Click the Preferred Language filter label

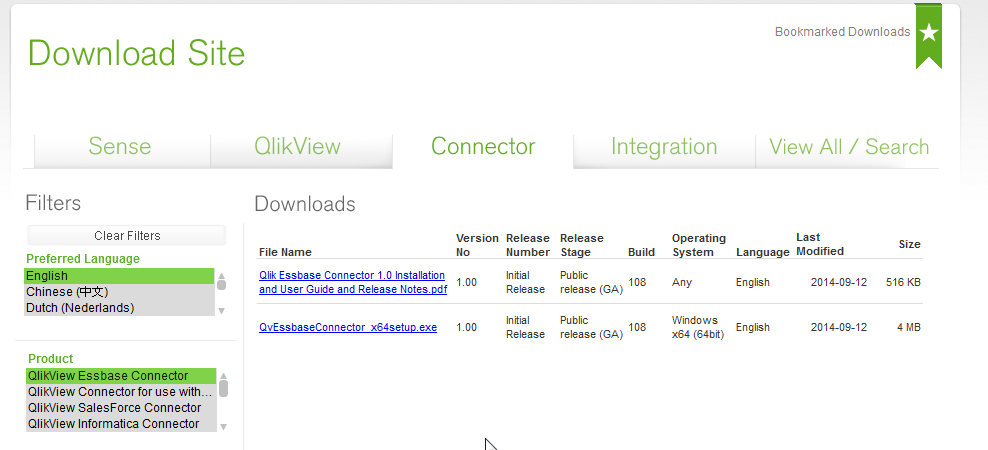pyautogui.click(x=83, y=259)
